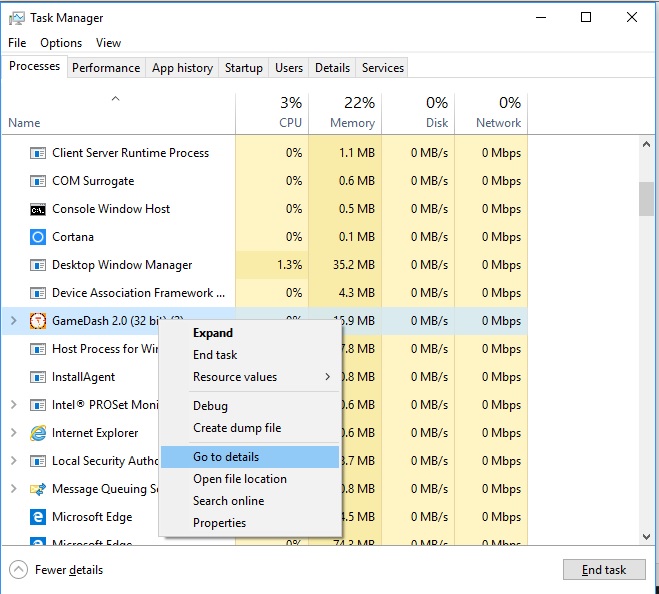Click the Task Manager title bar icon
The width and height of the screenshot is (659, 594).
coord(16,17)
